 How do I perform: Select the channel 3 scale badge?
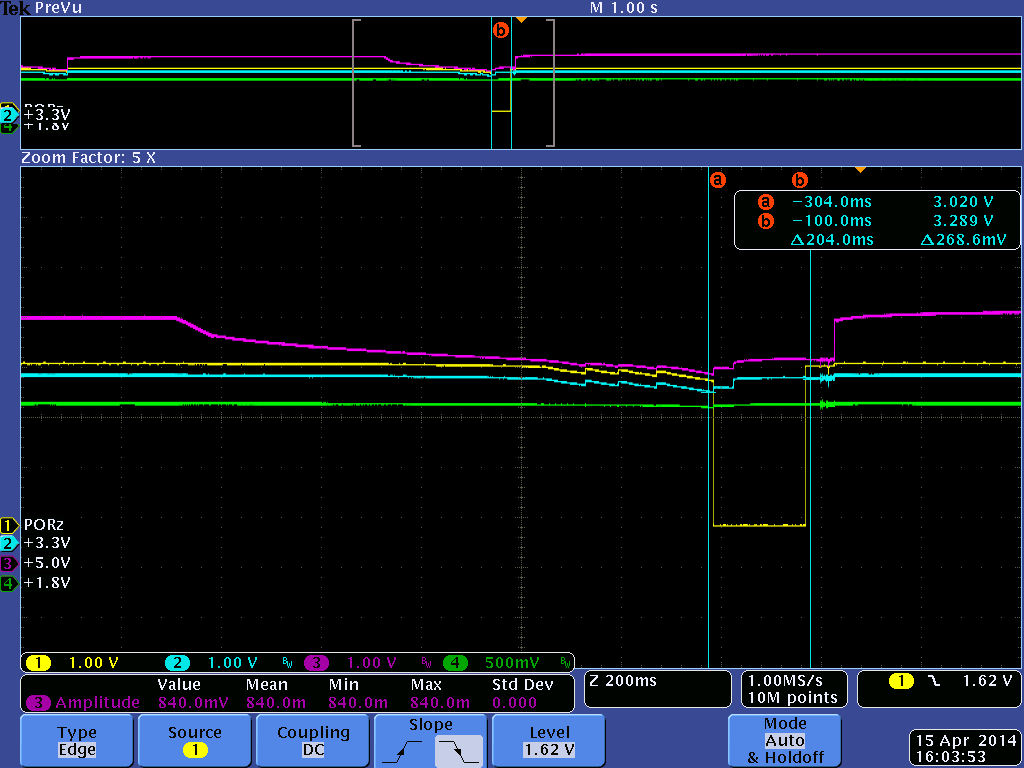click(316, 663)
